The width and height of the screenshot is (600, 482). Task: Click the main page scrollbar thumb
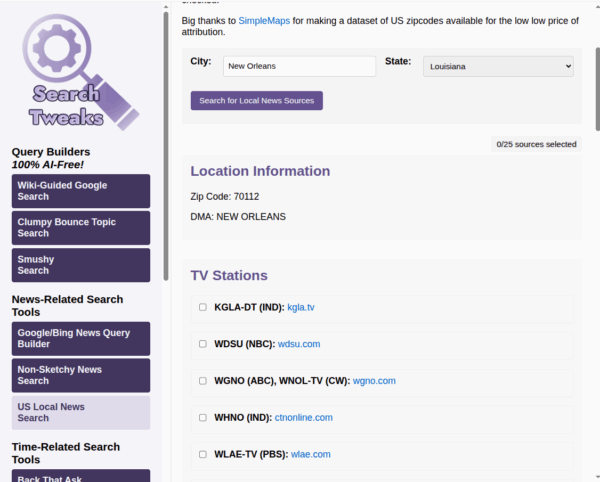point(598,89)
